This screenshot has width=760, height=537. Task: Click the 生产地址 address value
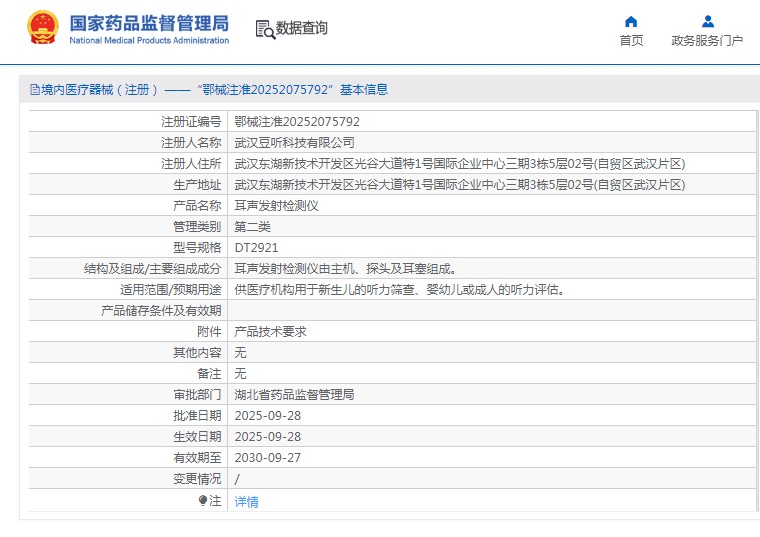[459, 185]
